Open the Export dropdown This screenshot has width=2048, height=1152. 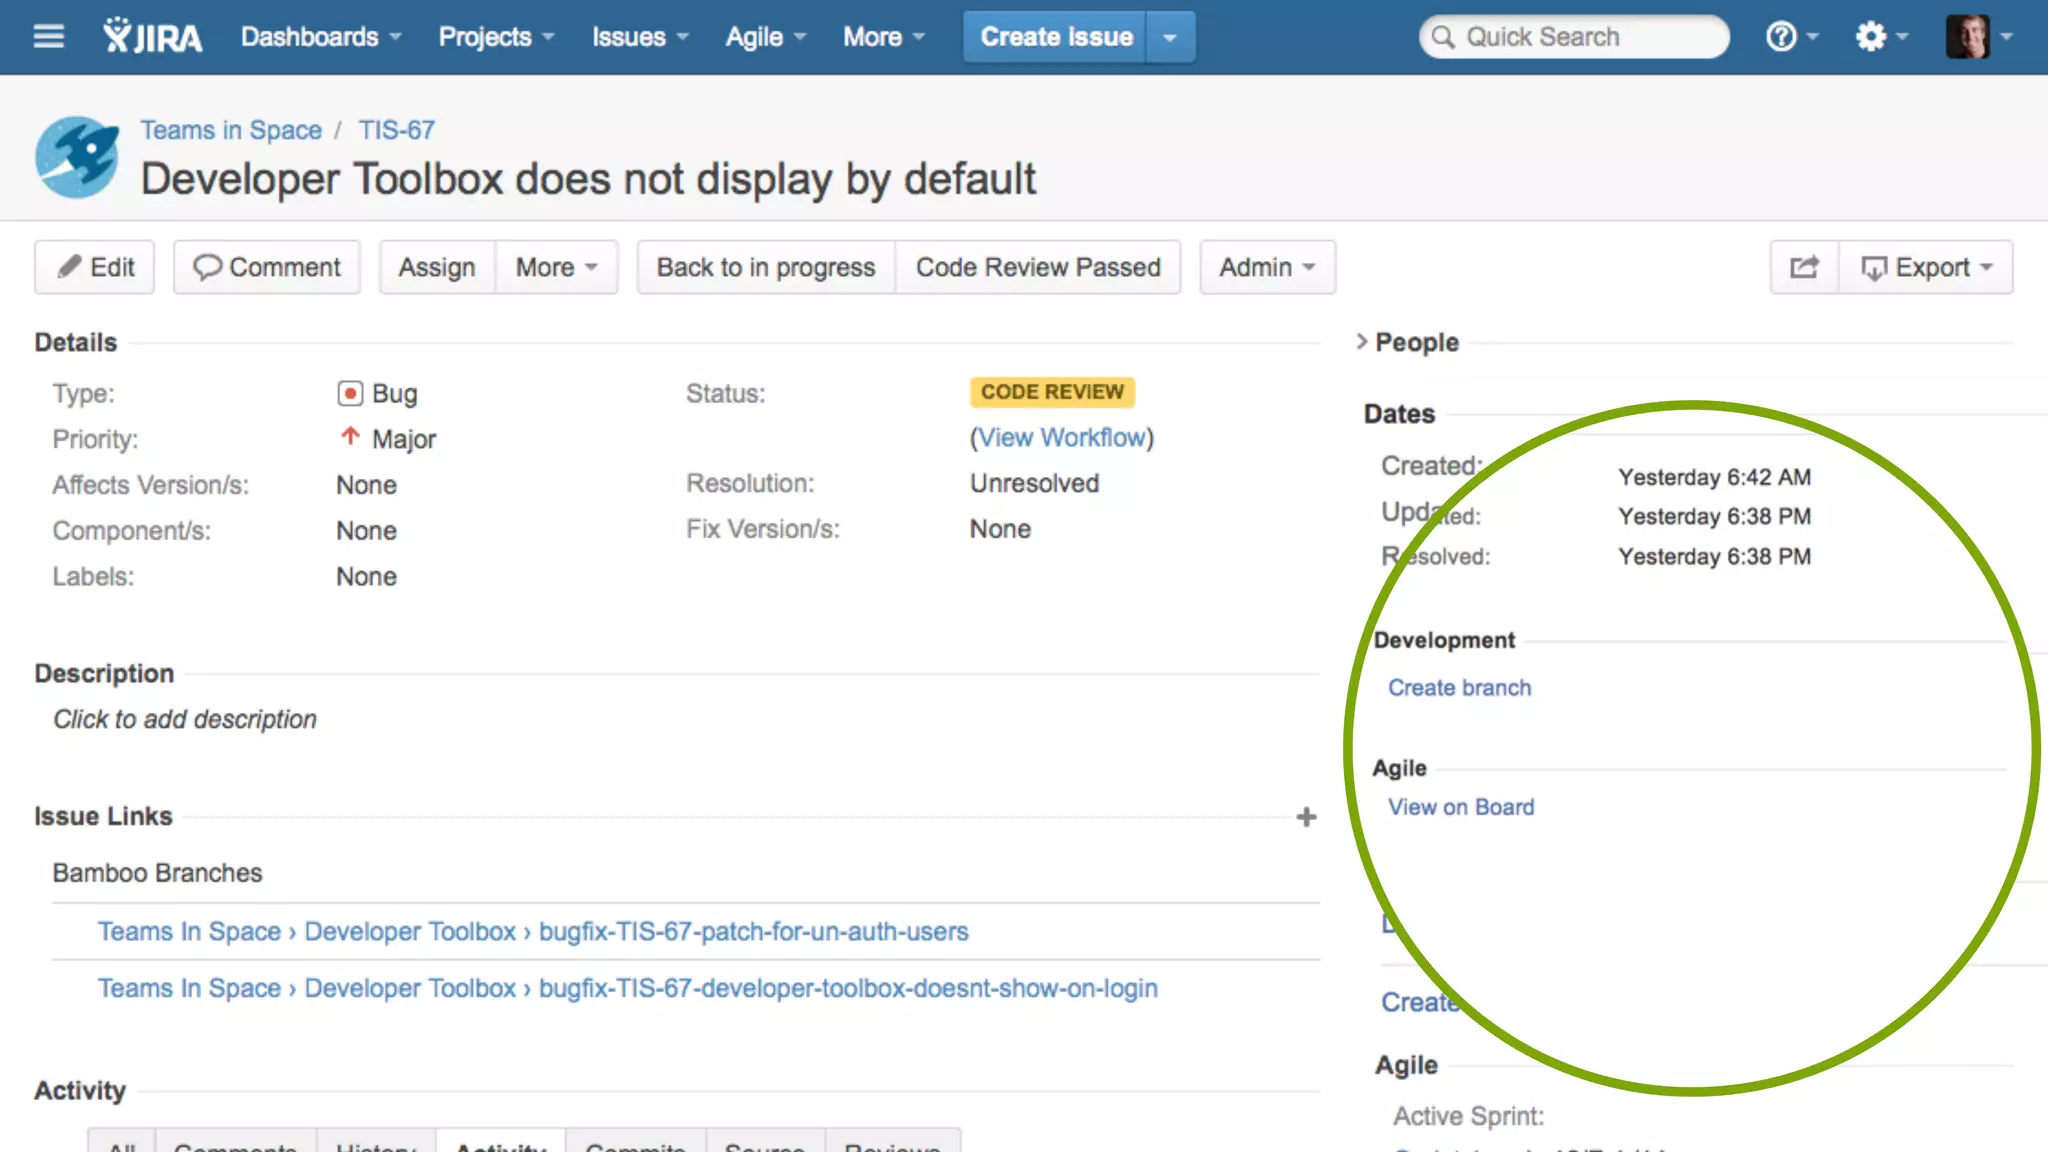pyautogui.click(x=1926, y=267)
